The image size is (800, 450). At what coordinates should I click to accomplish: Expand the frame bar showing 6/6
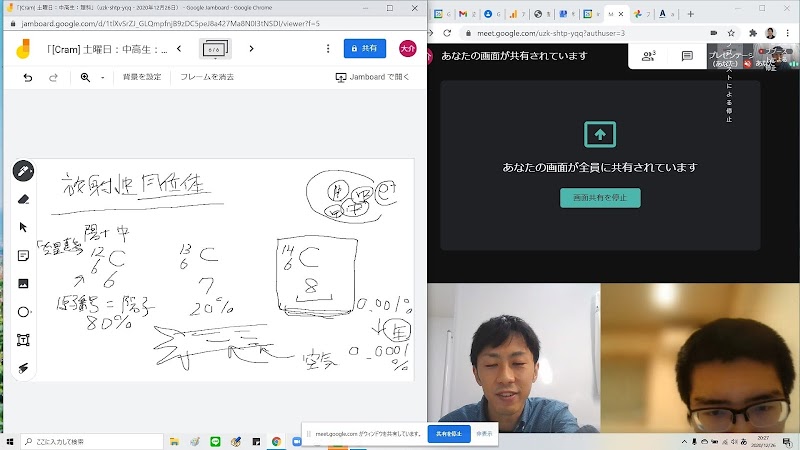[x=215, y=49]
